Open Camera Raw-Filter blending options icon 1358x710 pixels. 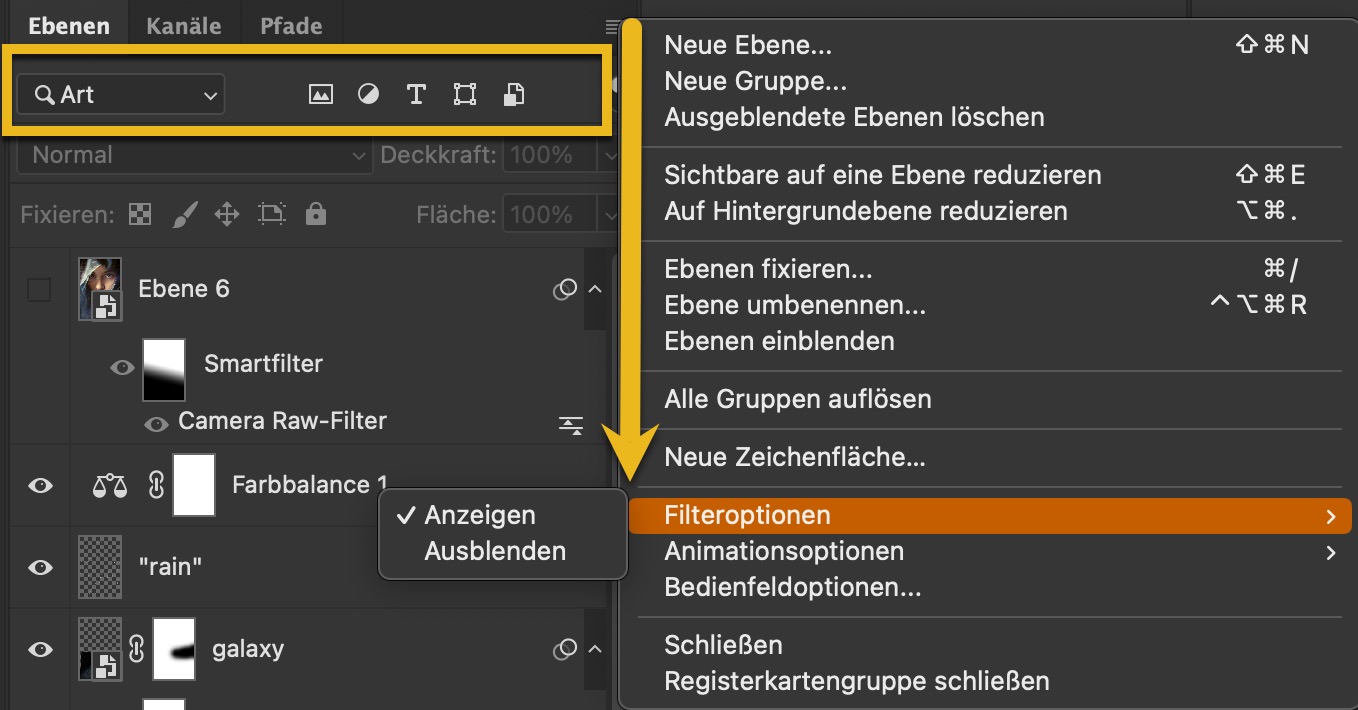(x=570, y=425)
